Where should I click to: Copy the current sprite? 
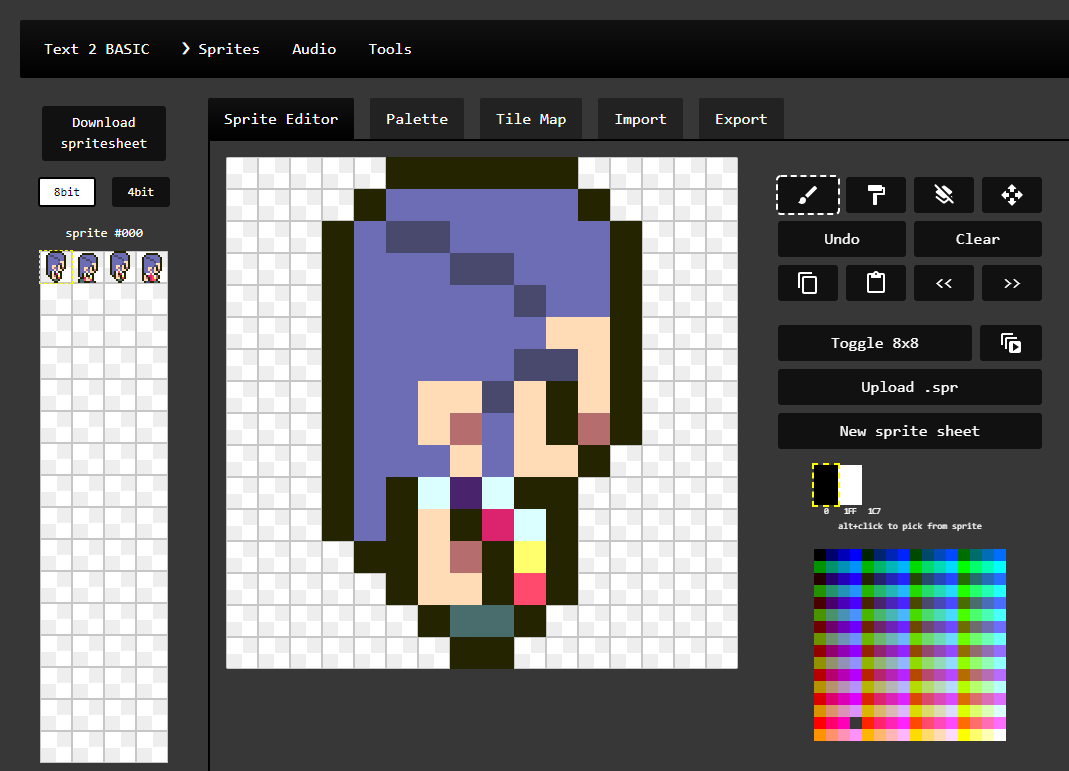807,283
